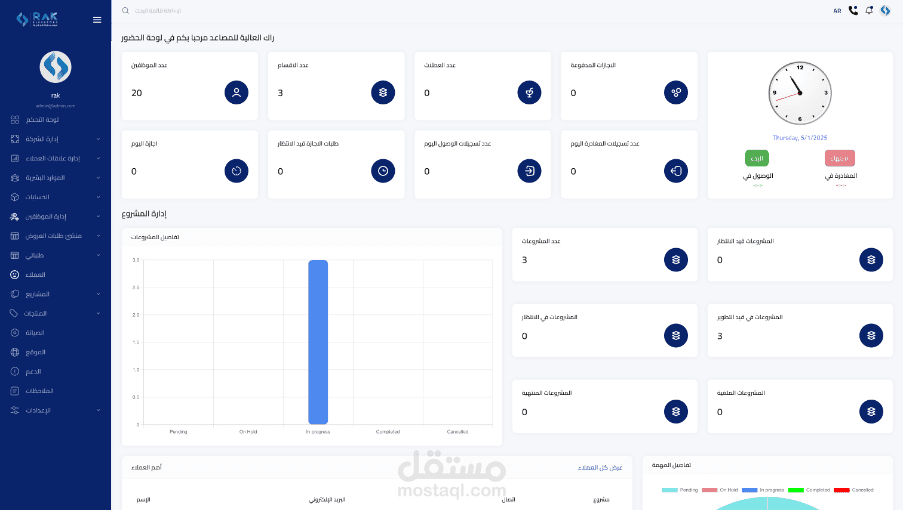The width and height of the screenshot is (904, 510).
Task: Open the profile logo avatar in the header
Action: click(885, 10)
